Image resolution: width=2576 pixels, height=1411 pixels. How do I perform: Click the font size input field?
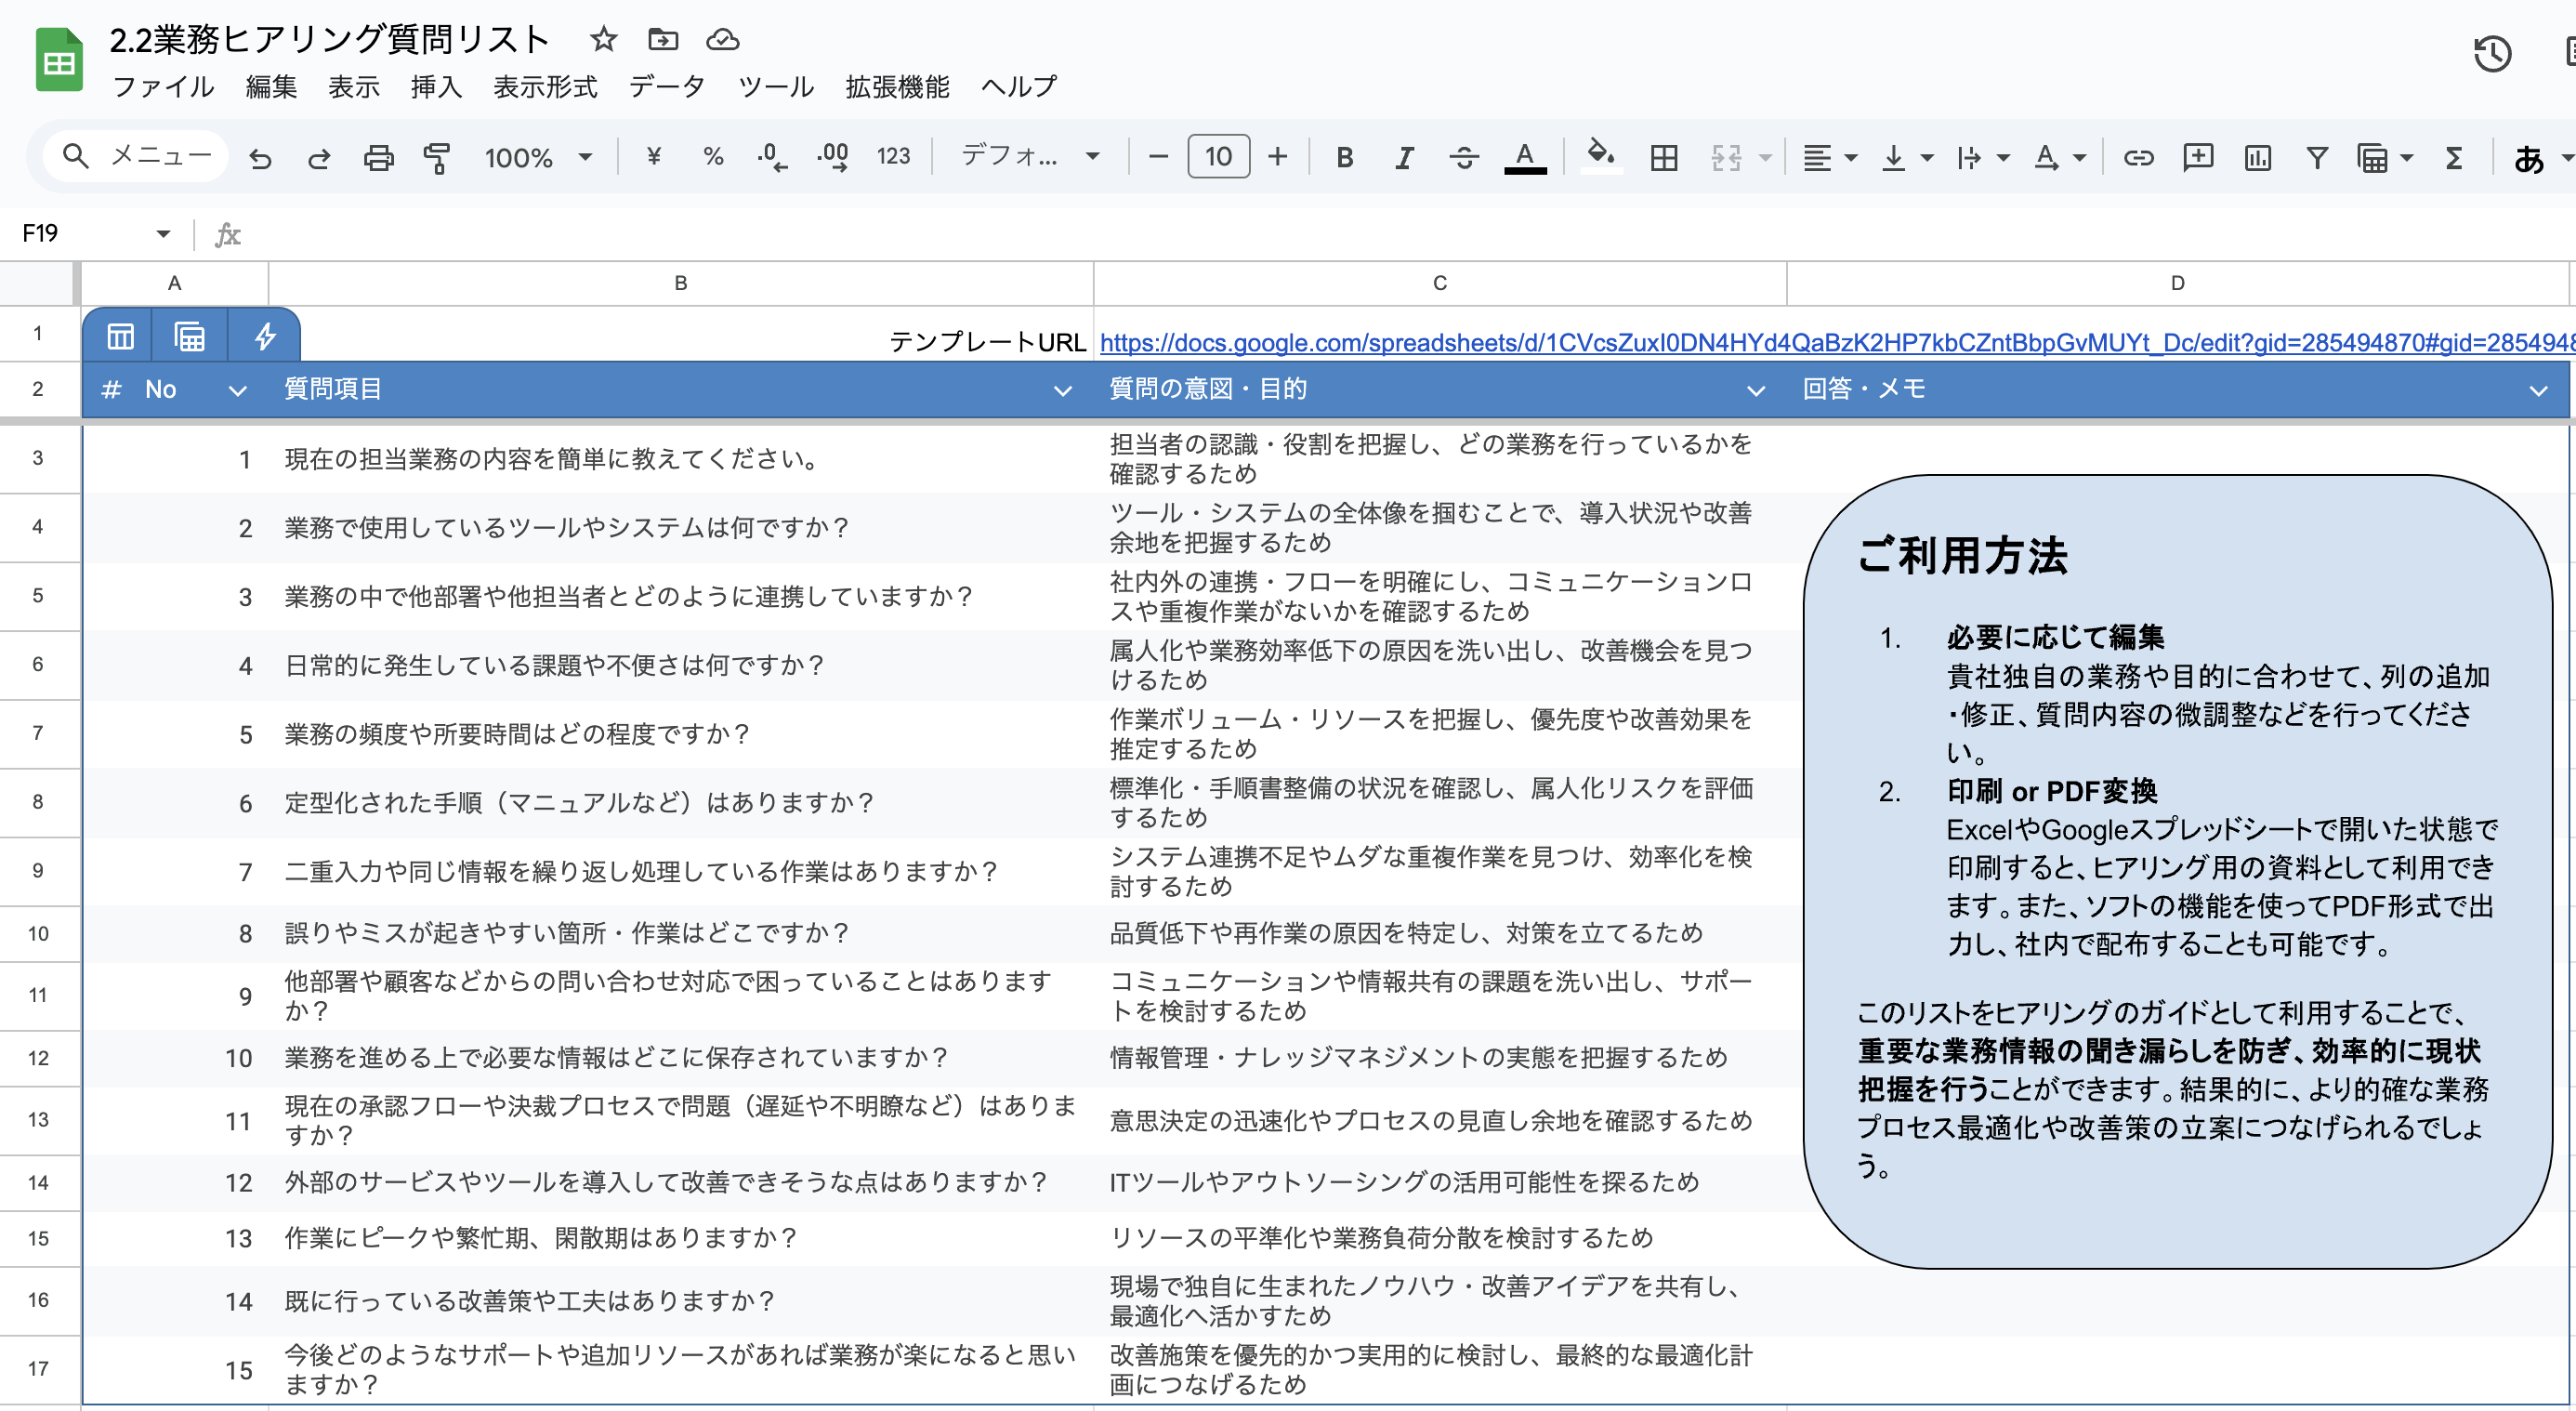1217,157
